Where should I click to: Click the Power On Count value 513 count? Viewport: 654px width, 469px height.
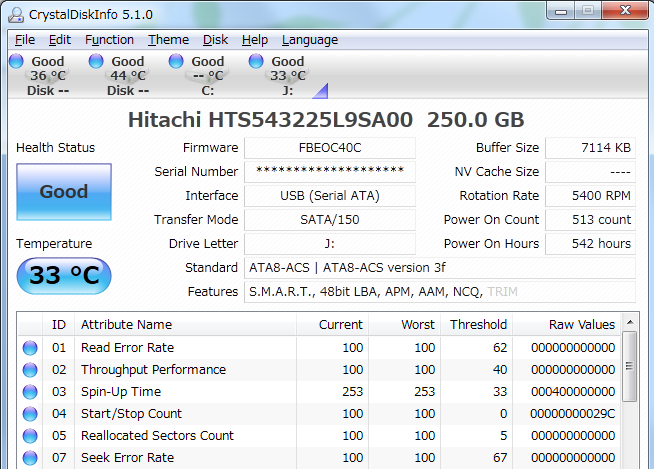[x=591, y=219]
